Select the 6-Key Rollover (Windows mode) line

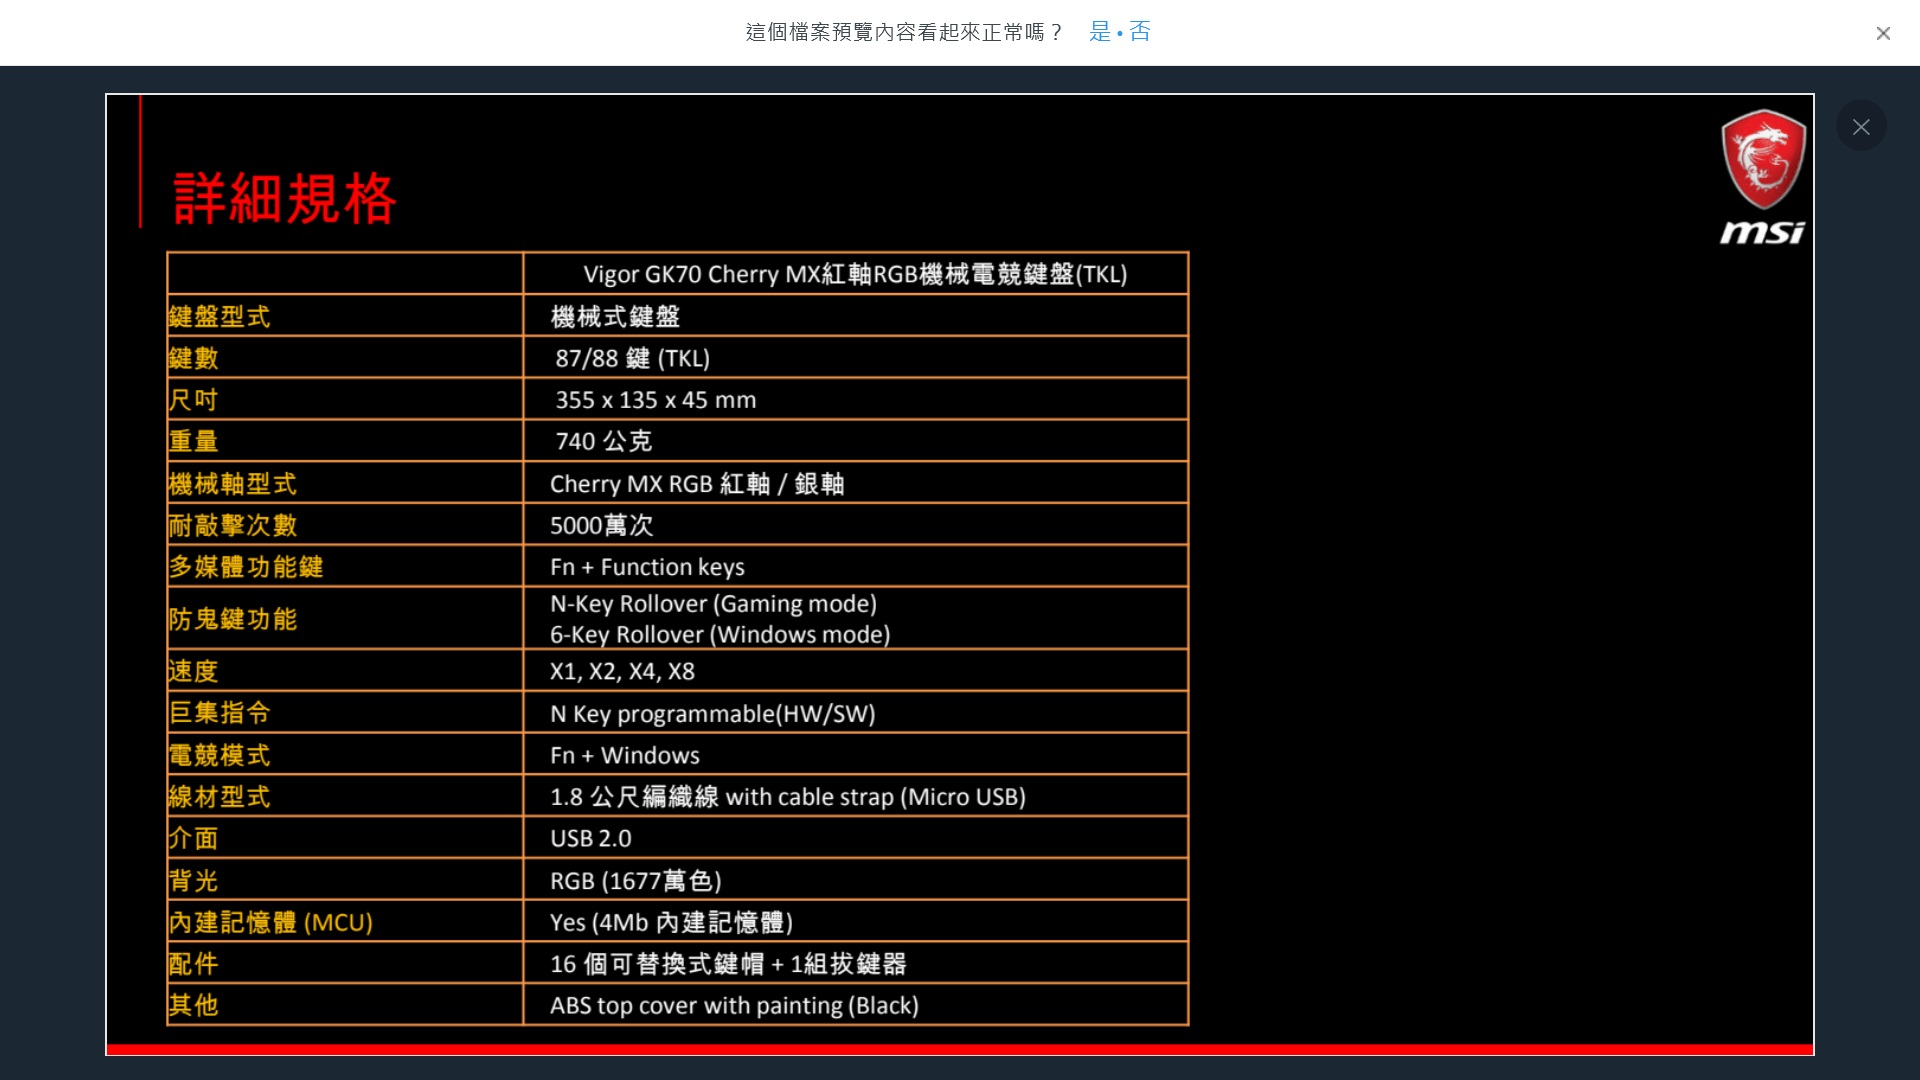(720, 635)
